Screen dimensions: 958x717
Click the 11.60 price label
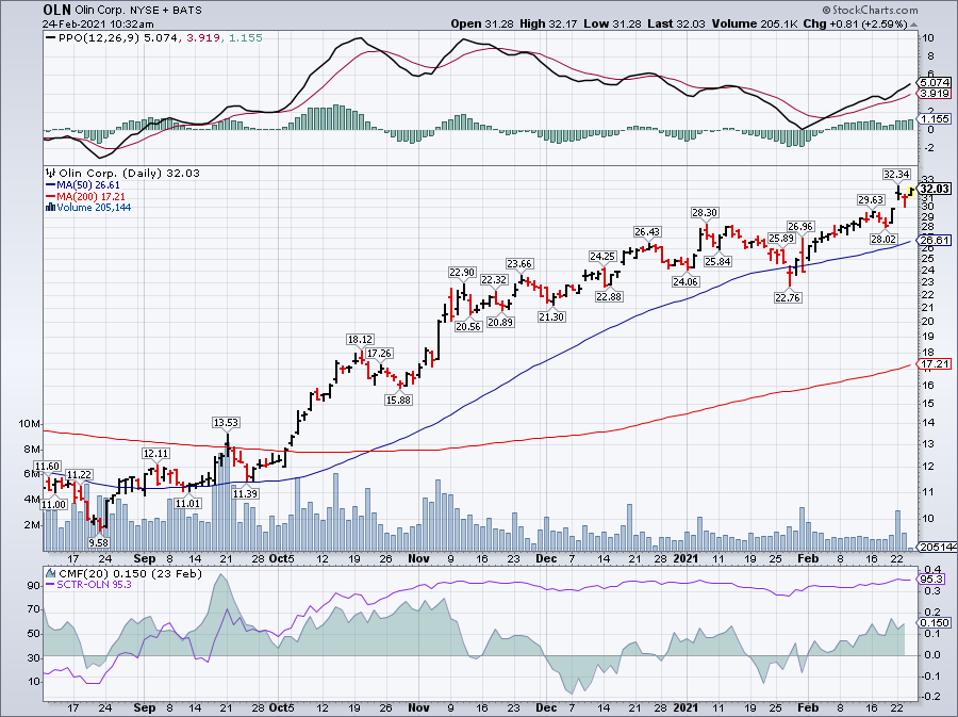(x=47, y=467)
